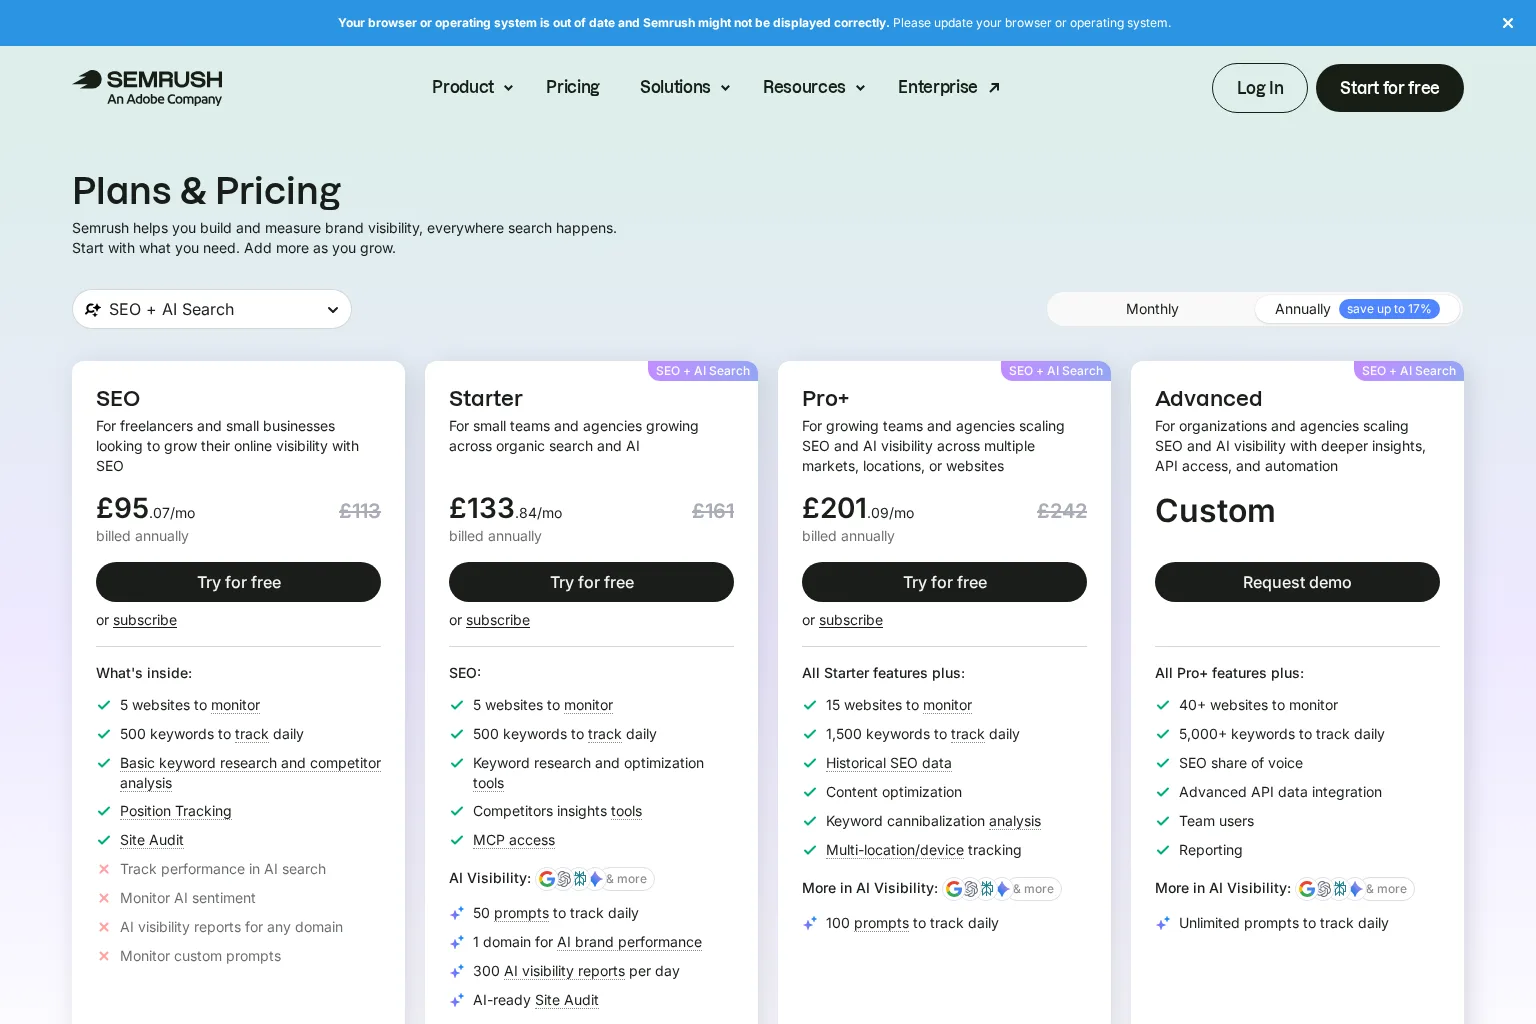Click checkmark beside SEO share of voice
The image size is (1536, 1024).
tap(1163, 763)
